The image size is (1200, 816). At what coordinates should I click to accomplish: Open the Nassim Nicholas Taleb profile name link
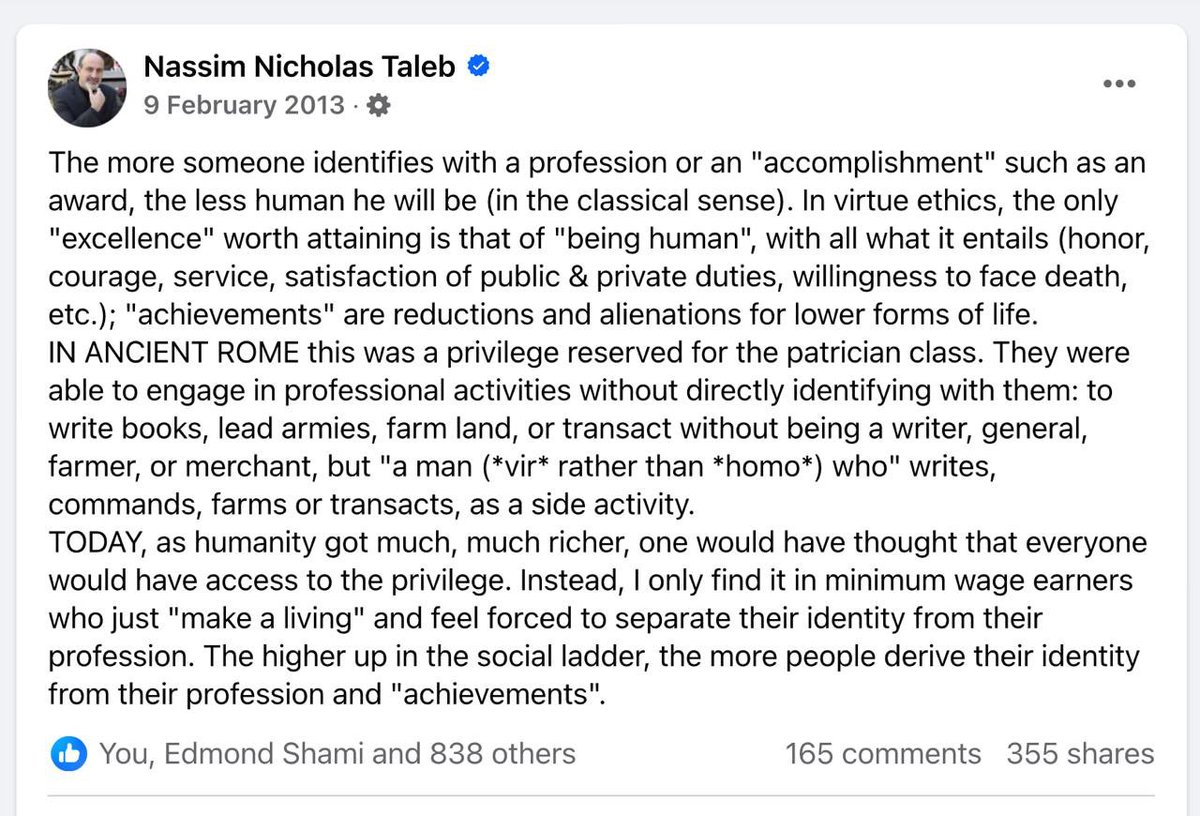[x=299, y=68]
